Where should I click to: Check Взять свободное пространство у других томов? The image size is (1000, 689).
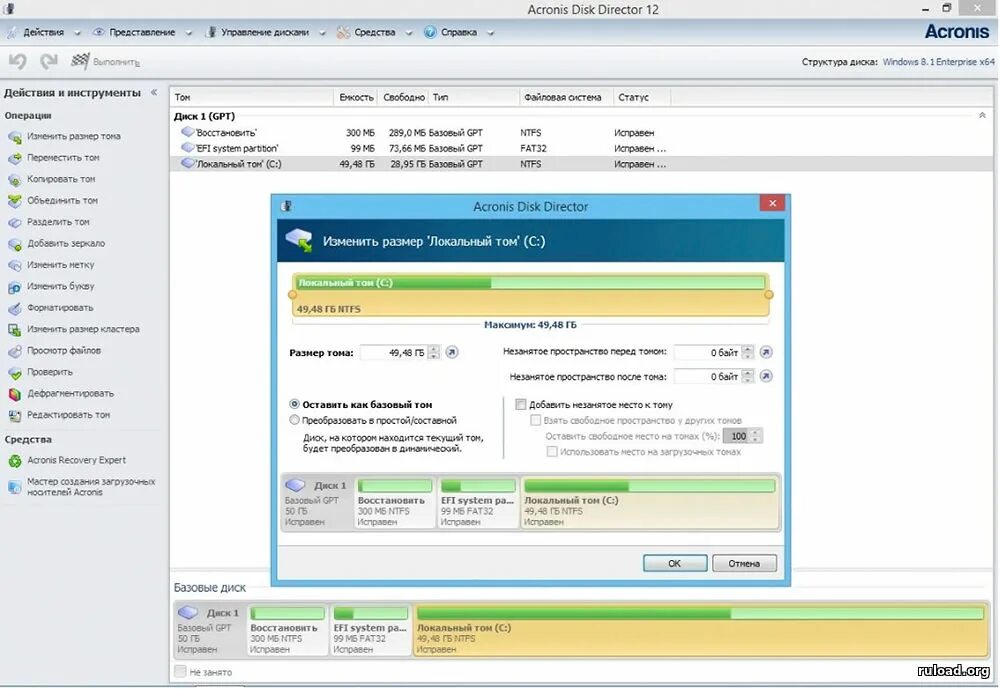point(536,420)
